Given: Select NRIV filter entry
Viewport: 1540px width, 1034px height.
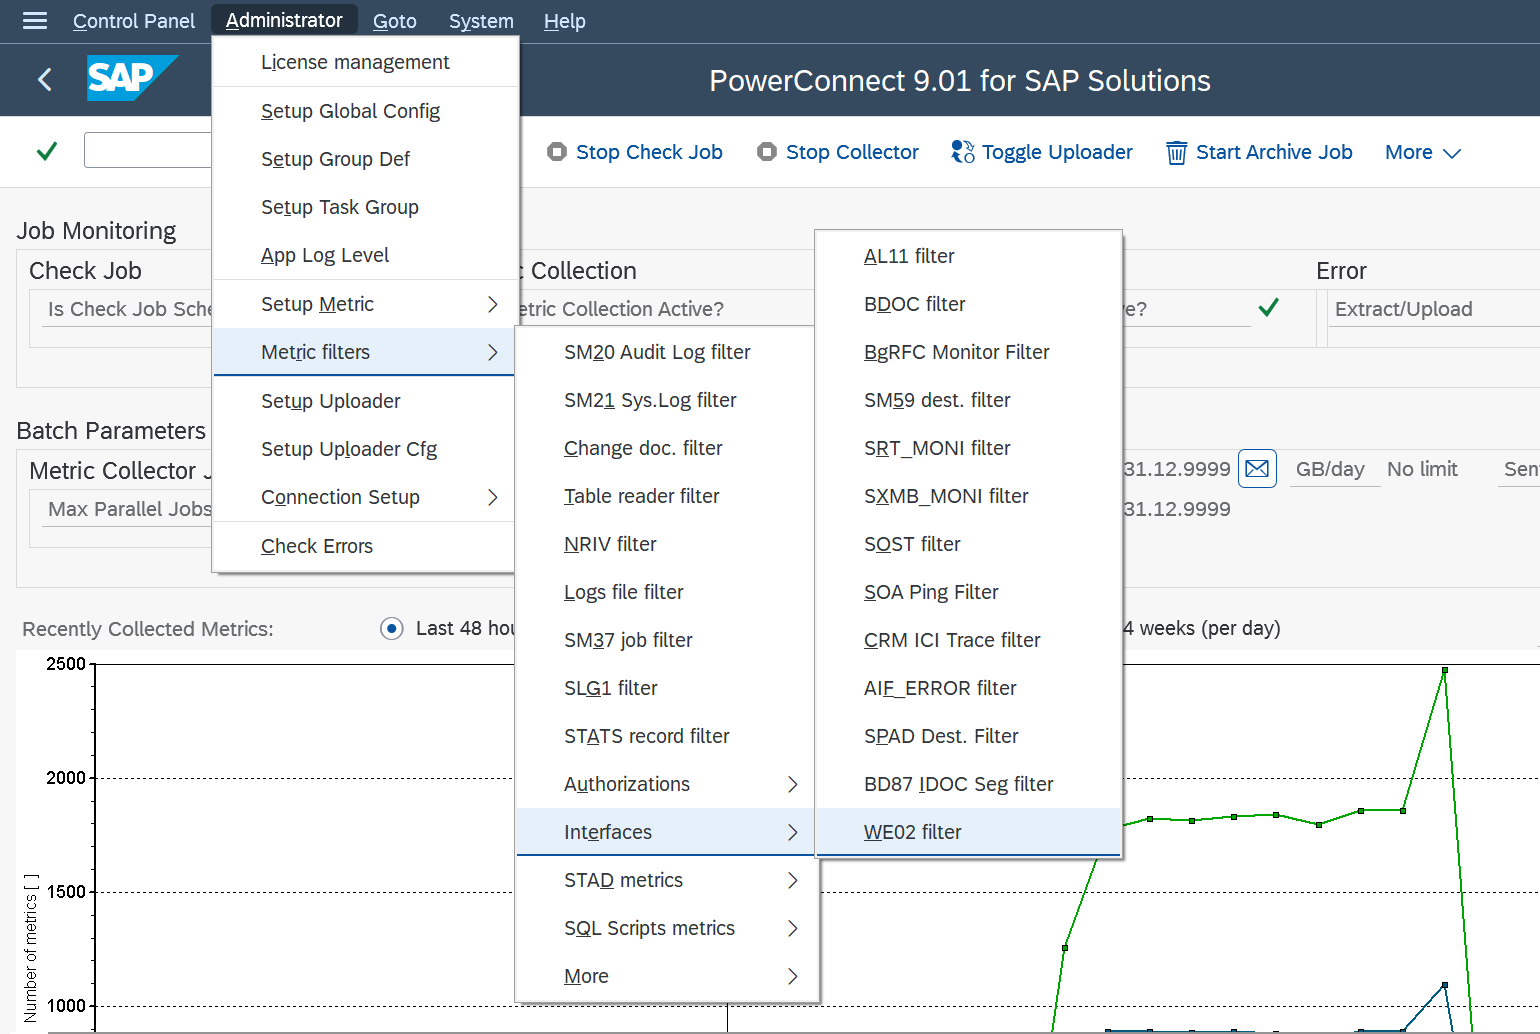Looking at the screenshot, I should [667, 544].
